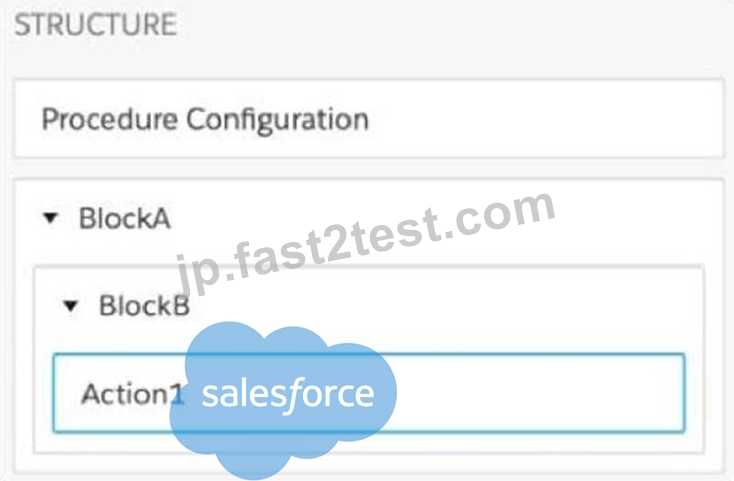Image resolution: width=734 pixels, height=481 pixels.
Task: Click the bottom lobe of Salesforce cloud
Action: [x=255, y=461]
